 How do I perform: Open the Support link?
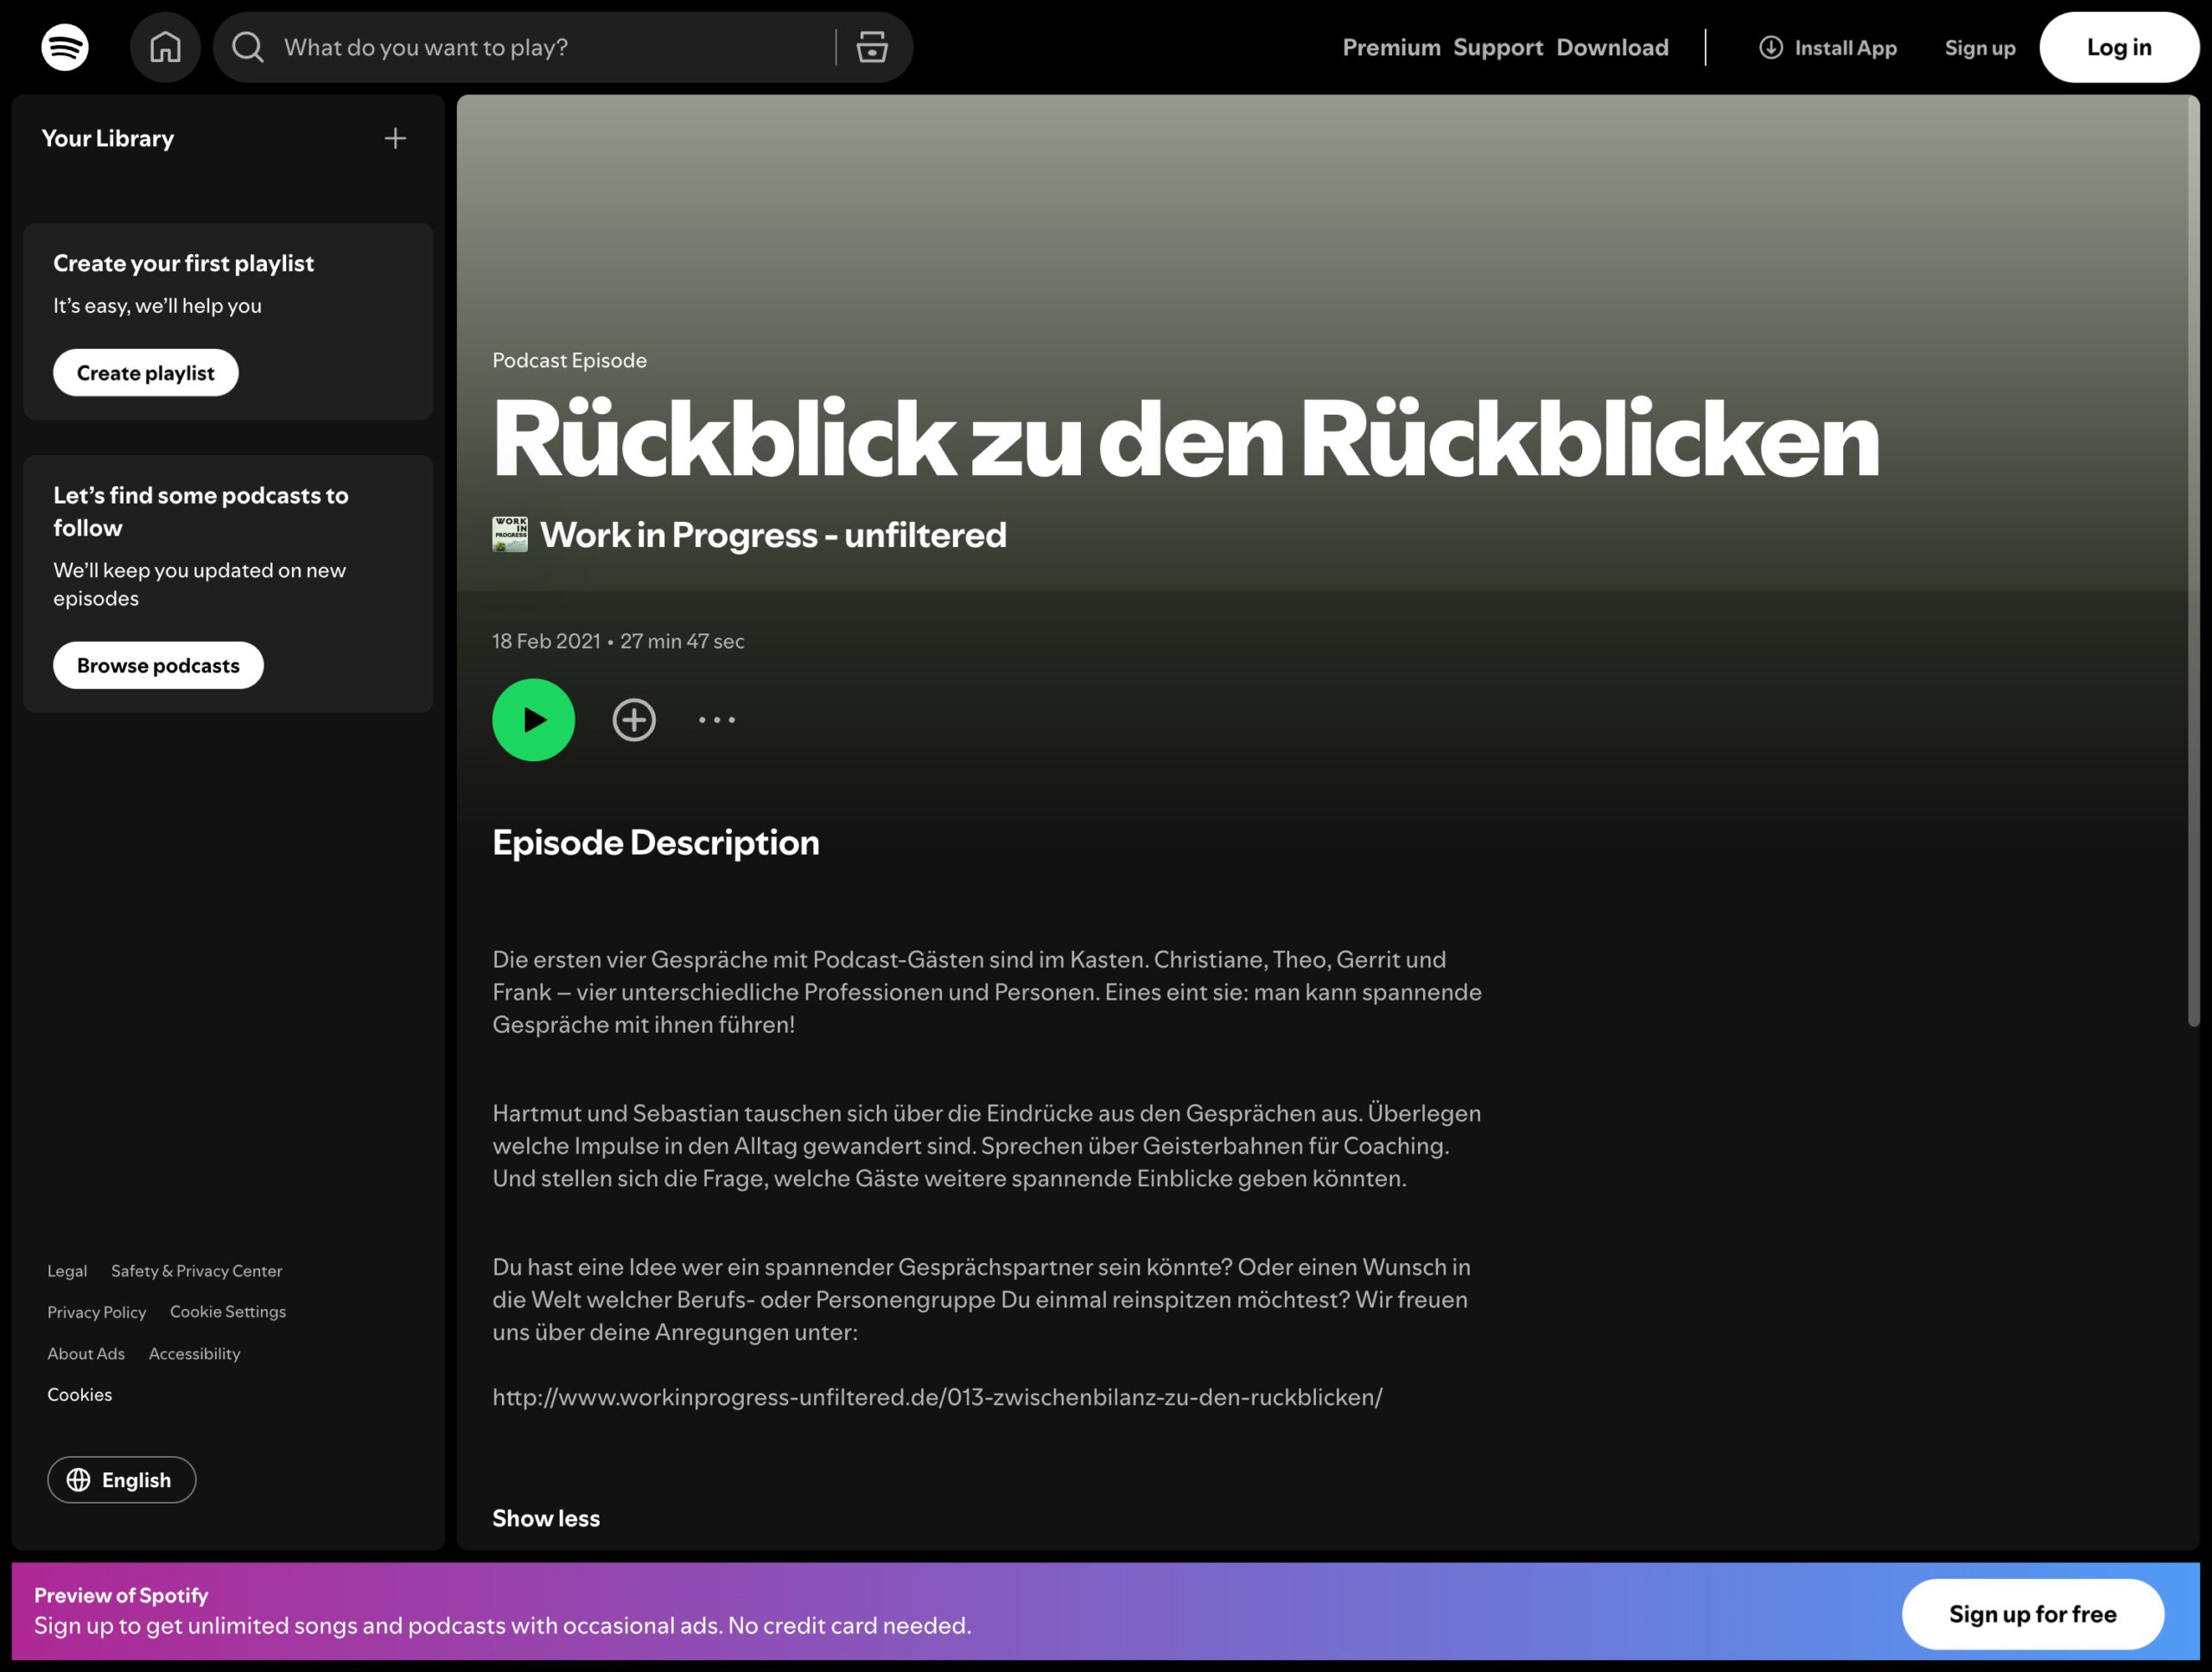(1498, 47)
